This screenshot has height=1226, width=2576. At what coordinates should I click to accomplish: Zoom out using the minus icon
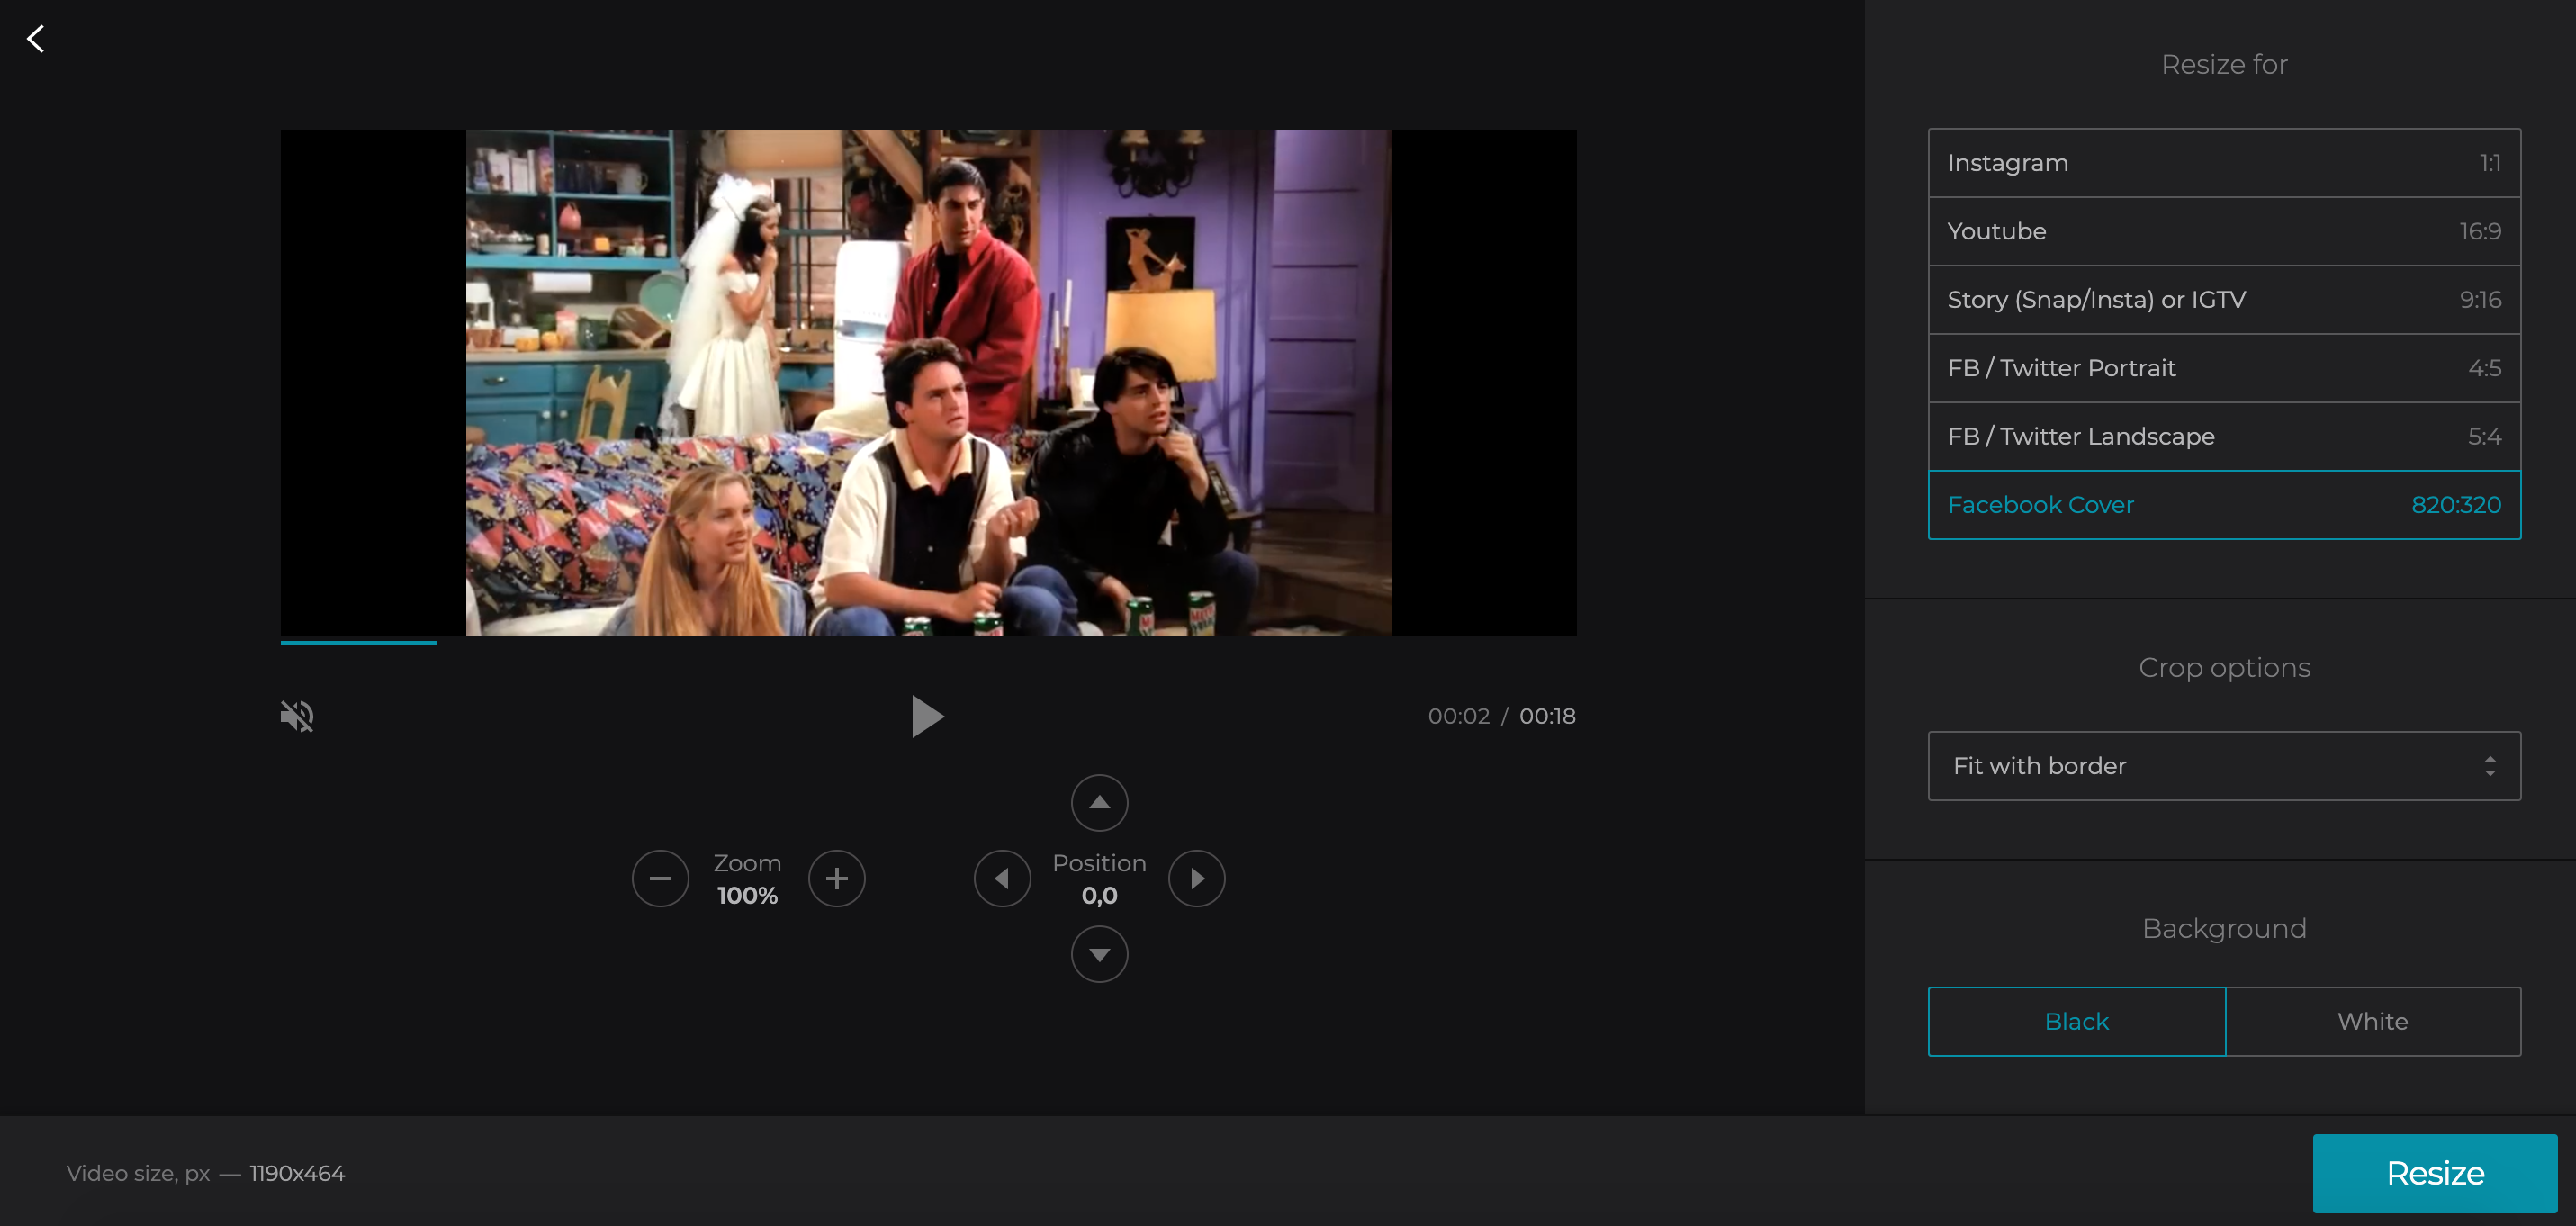tap(660, 878)
